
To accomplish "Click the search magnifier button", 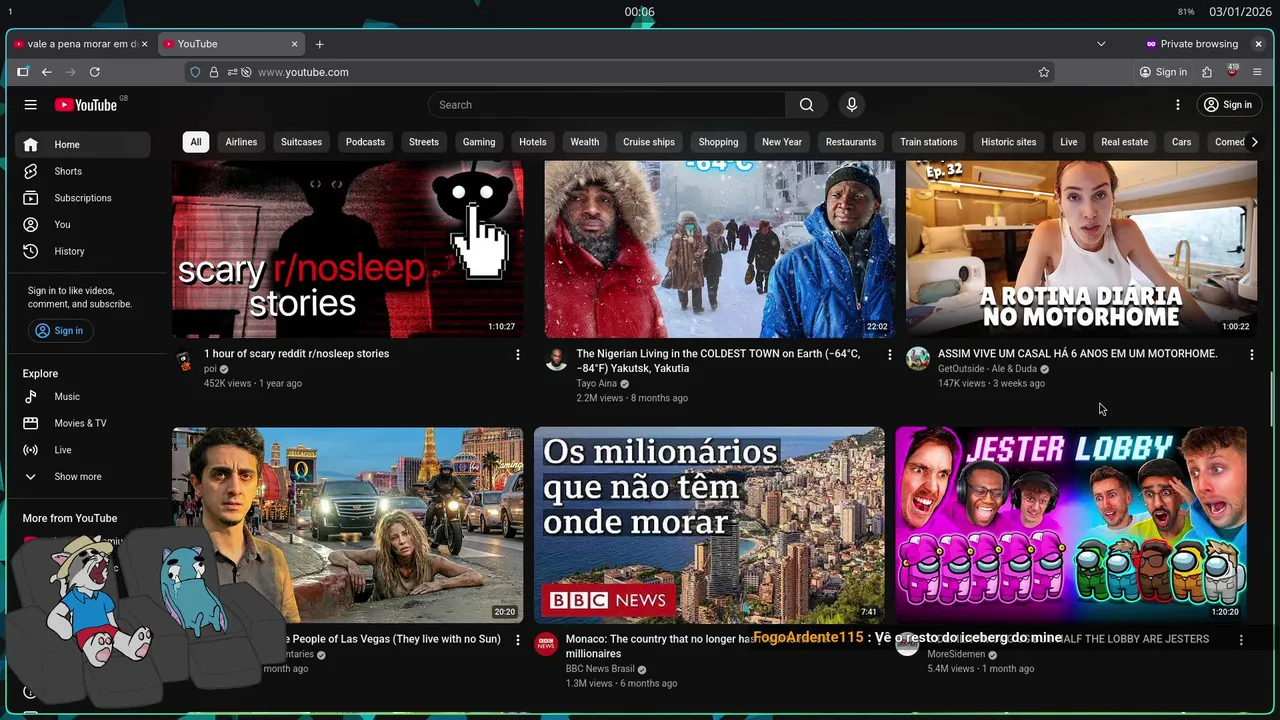I will pos(806,105).
